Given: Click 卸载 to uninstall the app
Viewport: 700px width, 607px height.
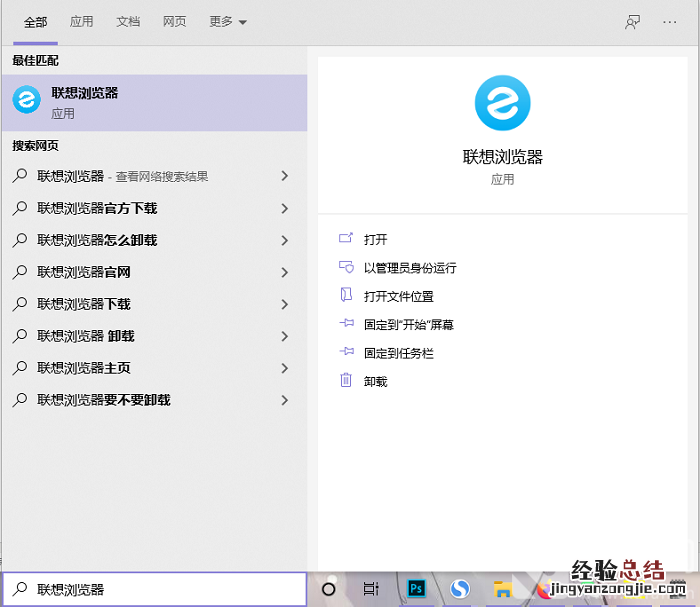Looking at the screenshot, I should pos(375,381).
